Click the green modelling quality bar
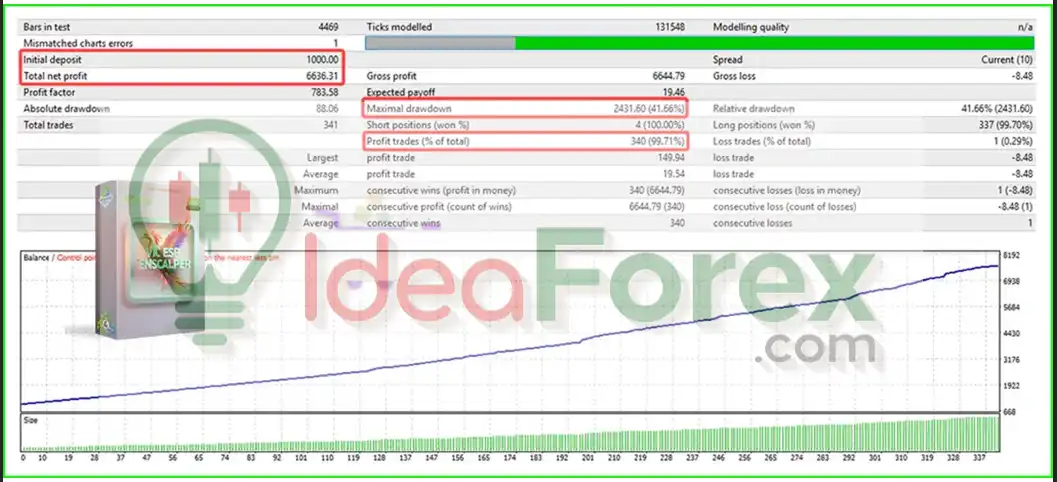1057x482 pixels. pyautogui.click(x=774, y=43)
